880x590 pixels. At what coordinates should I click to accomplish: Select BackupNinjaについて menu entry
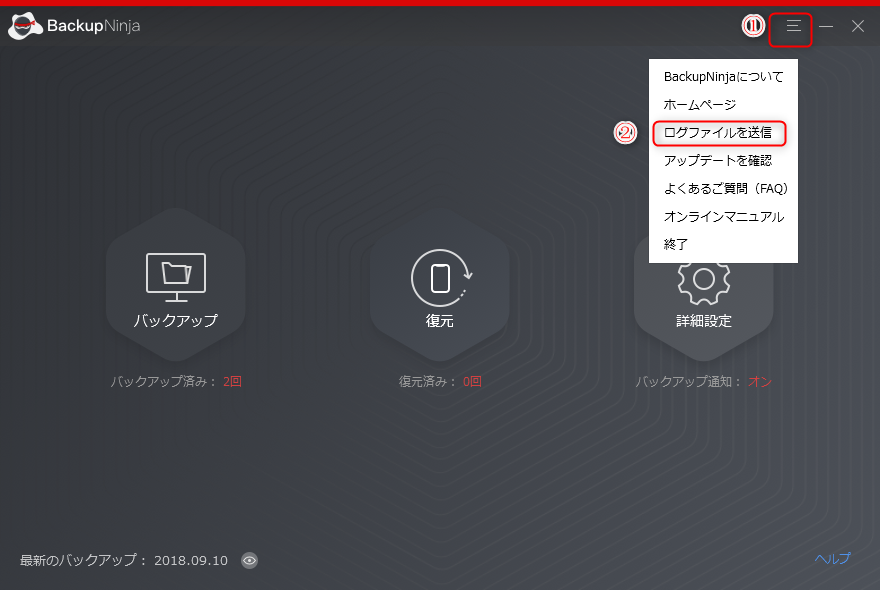(x=723, y=76)
